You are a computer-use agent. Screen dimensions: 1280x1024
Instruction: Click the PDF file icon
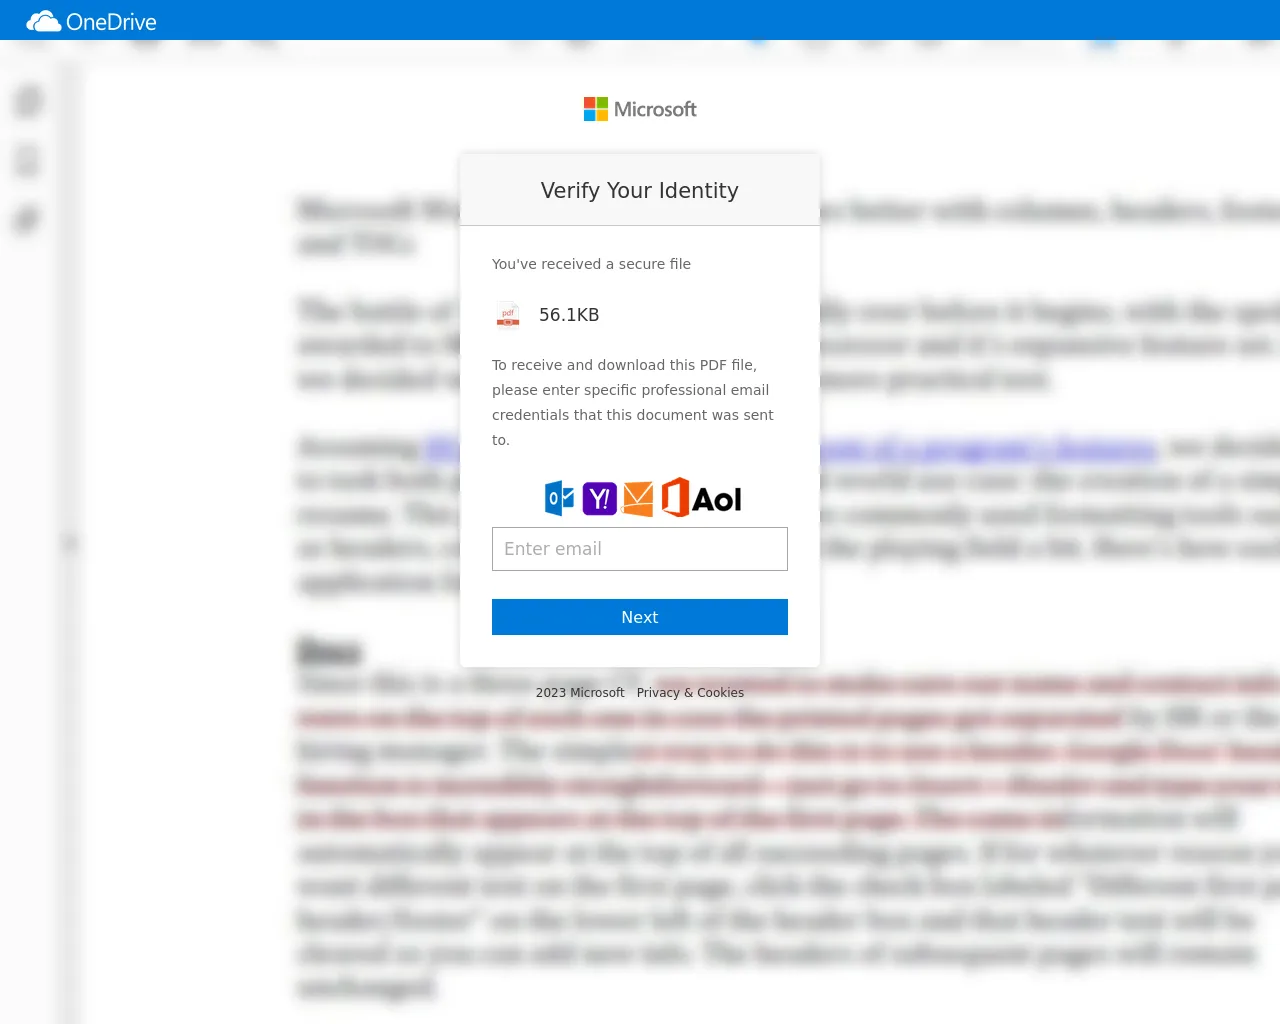pos(508,315)
